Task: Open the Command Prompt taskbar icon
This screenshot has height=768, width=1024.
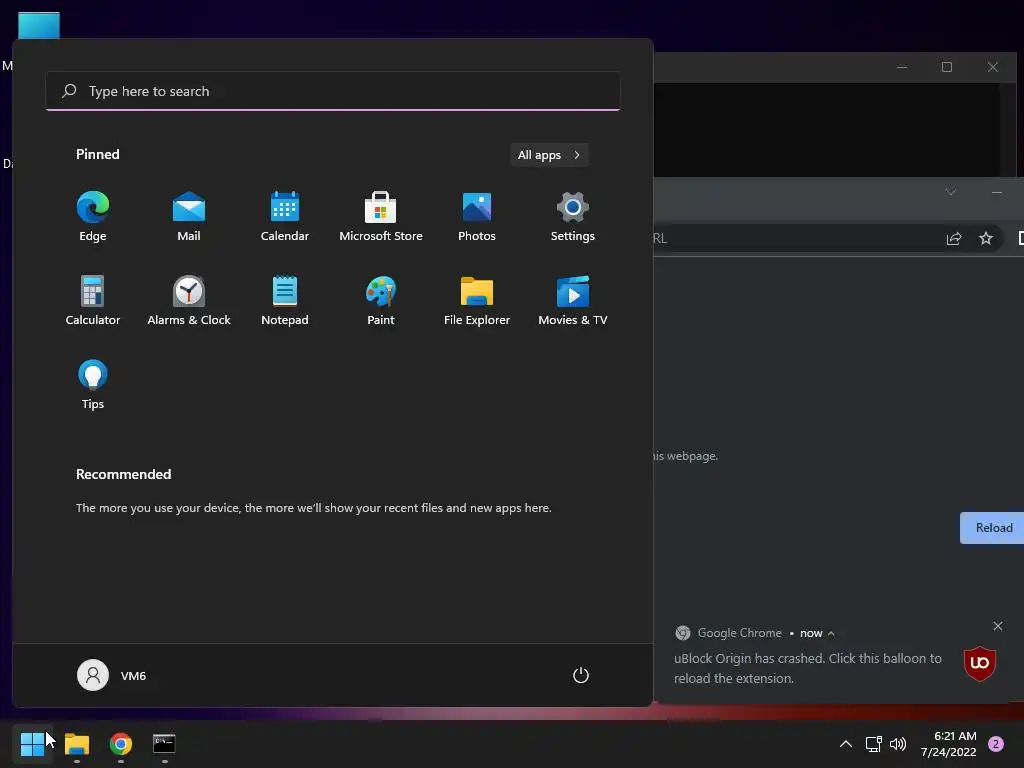Action: pos(164,743)
